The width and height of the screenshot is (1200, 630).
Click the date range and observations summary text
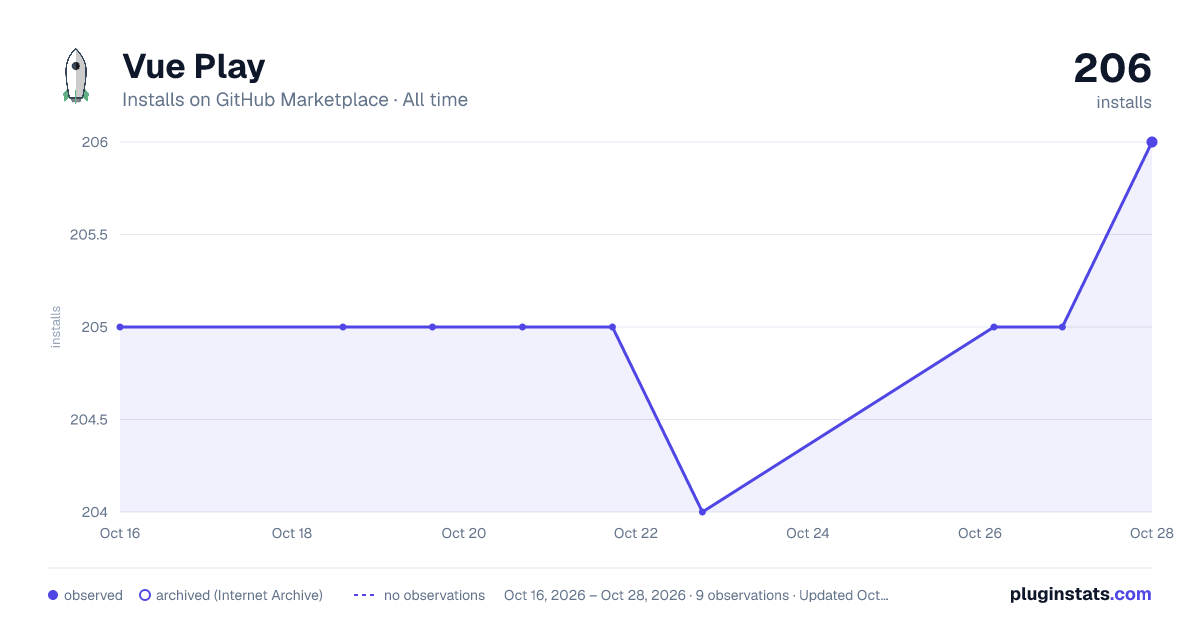pyautogui.click(x=696, y=595)
